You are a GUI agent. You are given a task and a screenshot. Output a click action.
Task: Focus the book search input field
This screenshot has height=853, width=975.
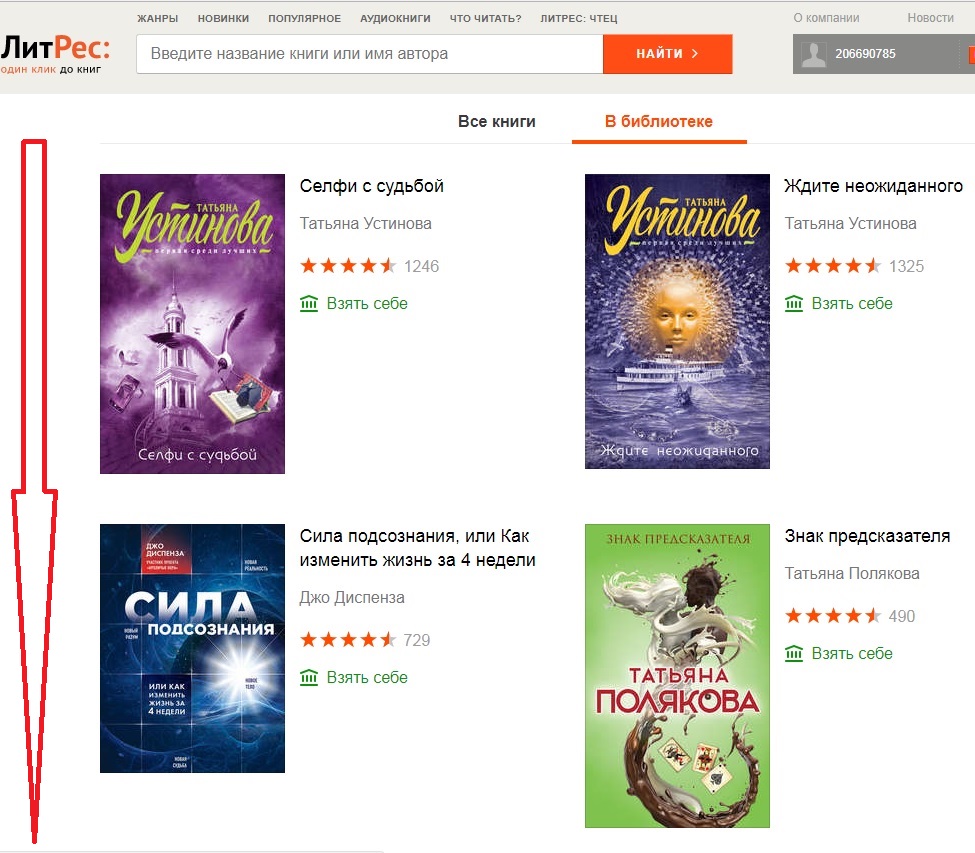tap(370, 54)
